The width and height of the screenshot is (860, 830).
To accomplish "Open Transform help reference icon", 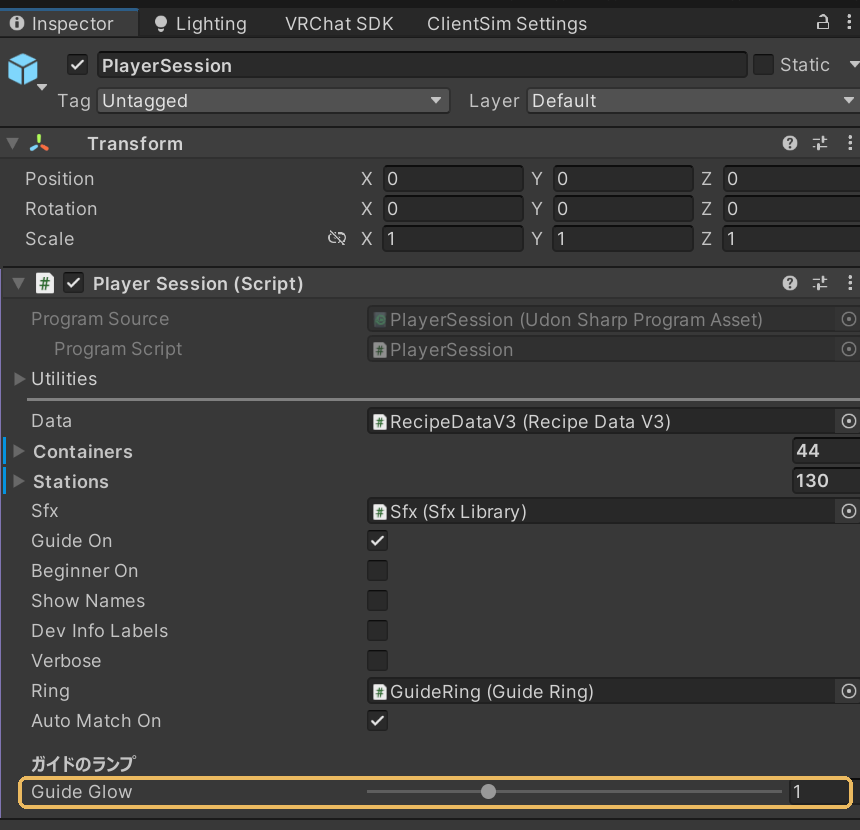I will (x=789, y=143).
